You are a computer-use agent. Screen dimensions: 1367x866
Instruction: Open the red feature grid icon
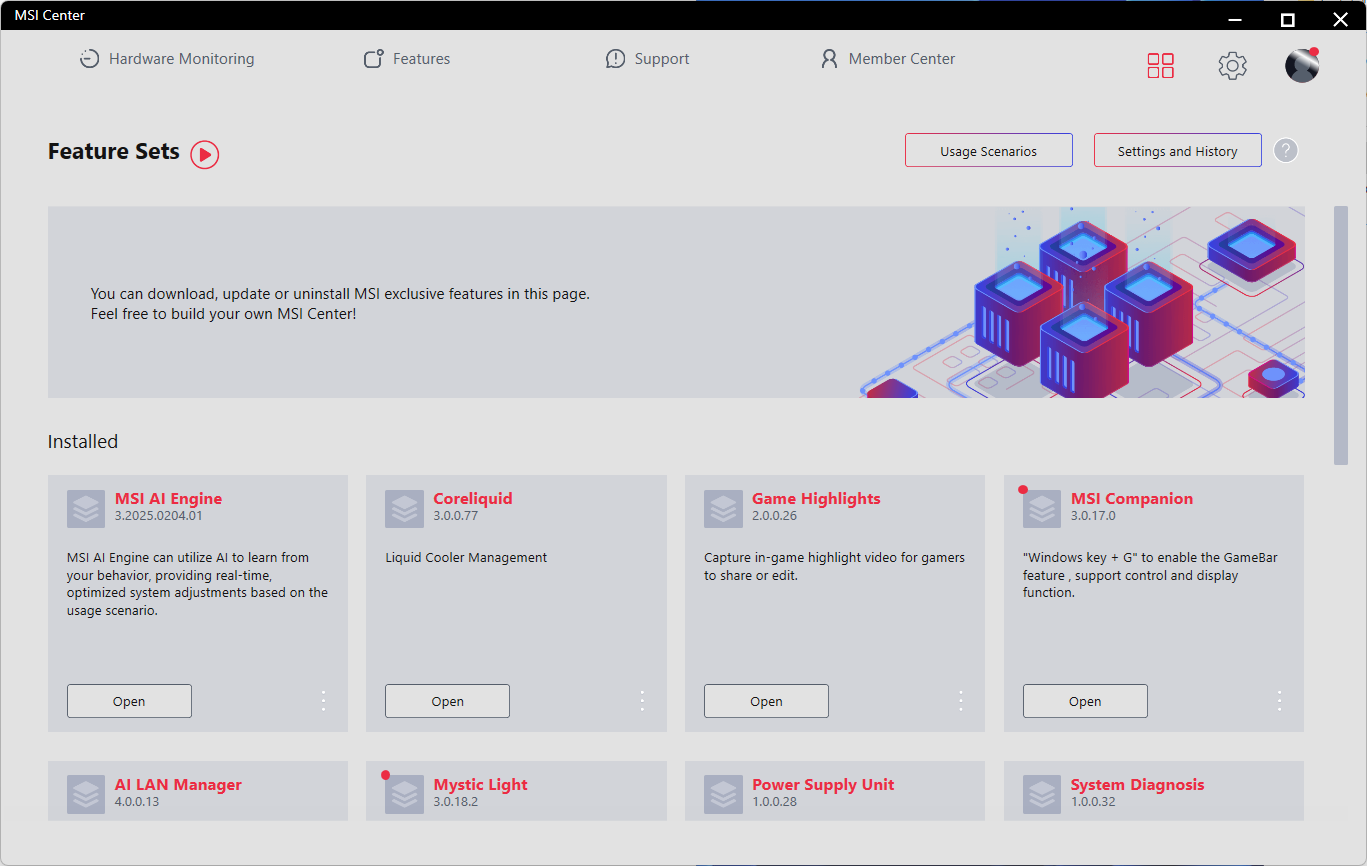1161,66
